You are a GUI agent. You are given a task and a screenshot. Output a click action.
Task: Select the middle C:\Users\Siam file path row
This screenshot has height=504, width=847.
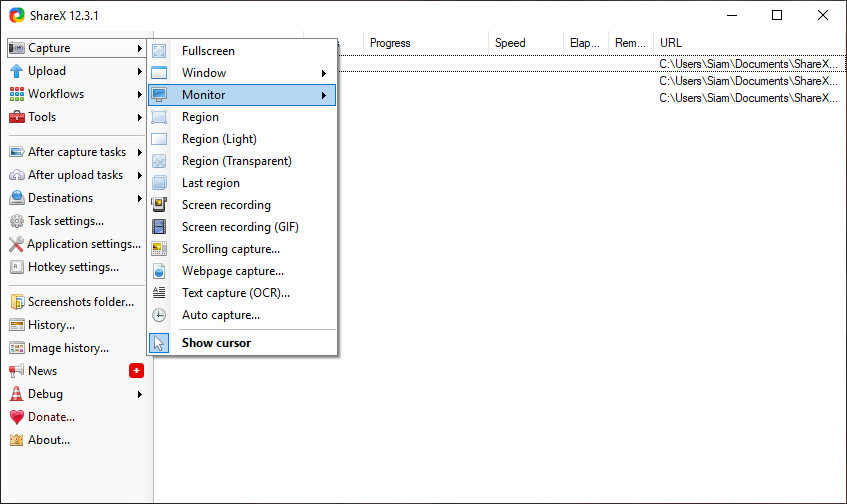749,81
